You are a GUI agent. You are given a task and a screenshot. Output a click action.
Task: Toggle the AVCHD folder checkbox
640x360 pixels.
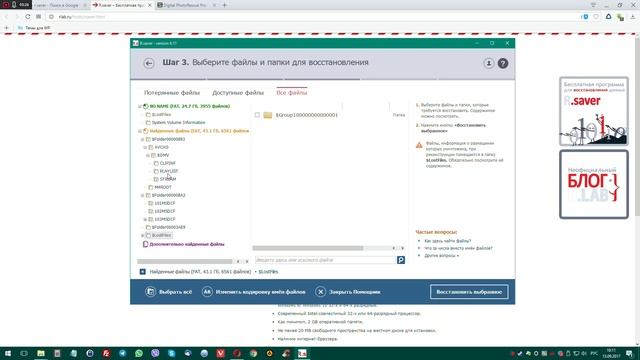(x=151, y=147)
